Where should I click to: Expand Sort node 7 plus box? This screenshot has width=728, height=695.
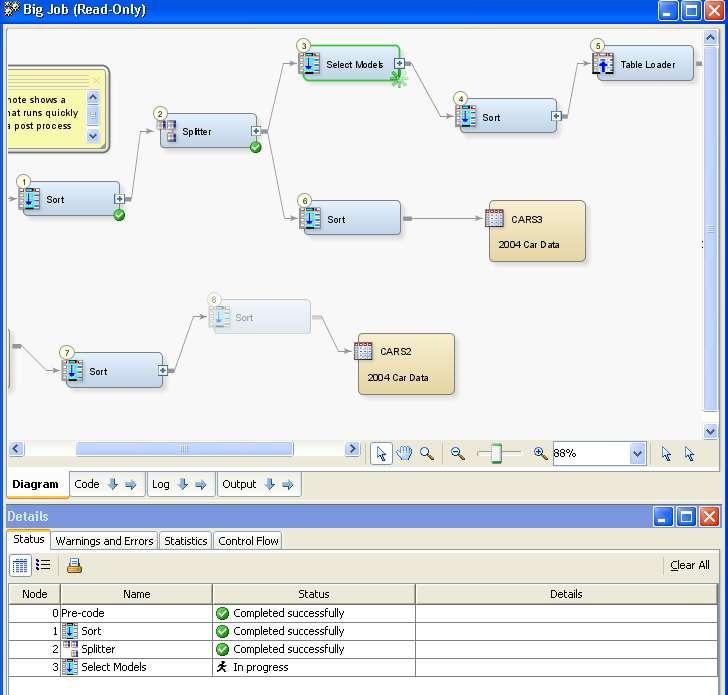[162, 370]
